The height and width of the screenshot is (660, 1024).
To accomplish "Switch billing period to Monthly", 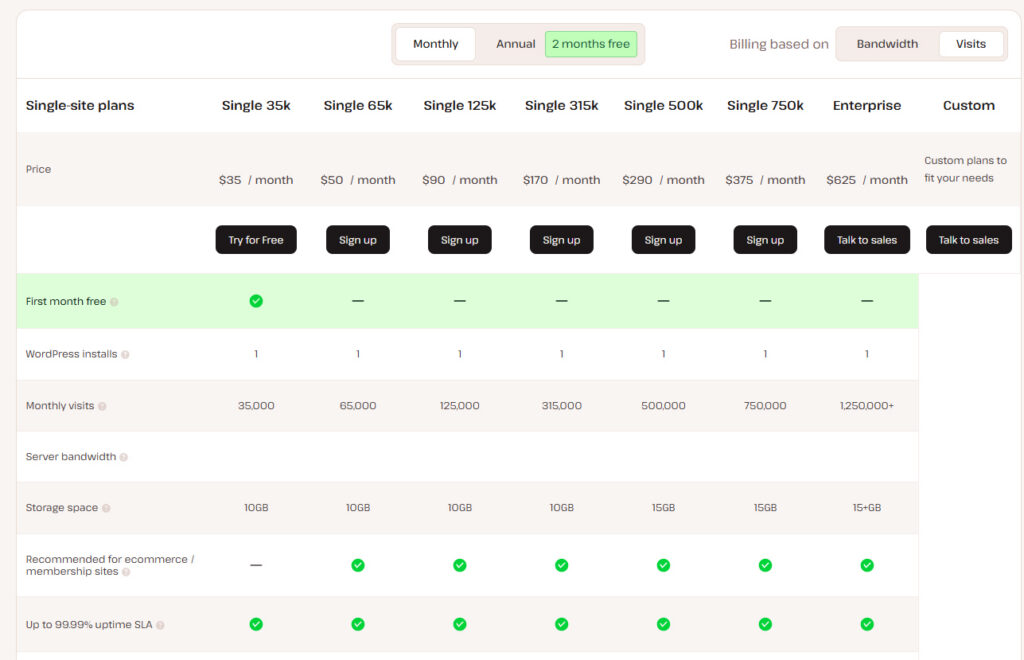I will [435, 44].
